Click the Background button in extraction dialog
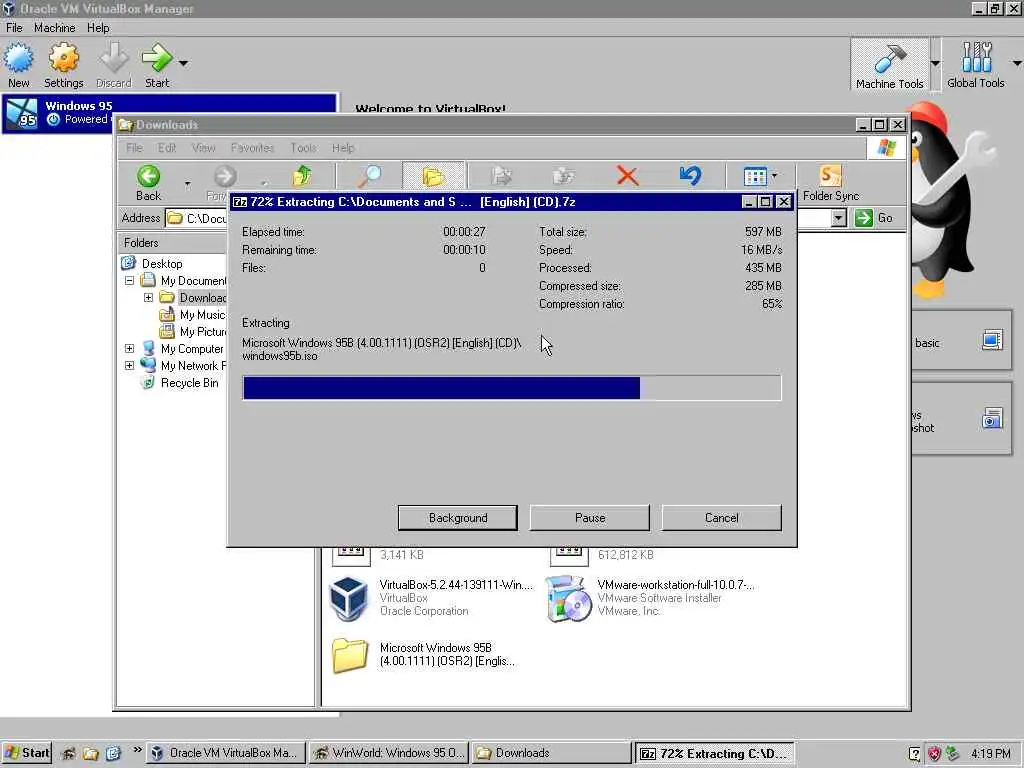The image size is (1024, 768). pyautogui.click(x=458, y=518)
